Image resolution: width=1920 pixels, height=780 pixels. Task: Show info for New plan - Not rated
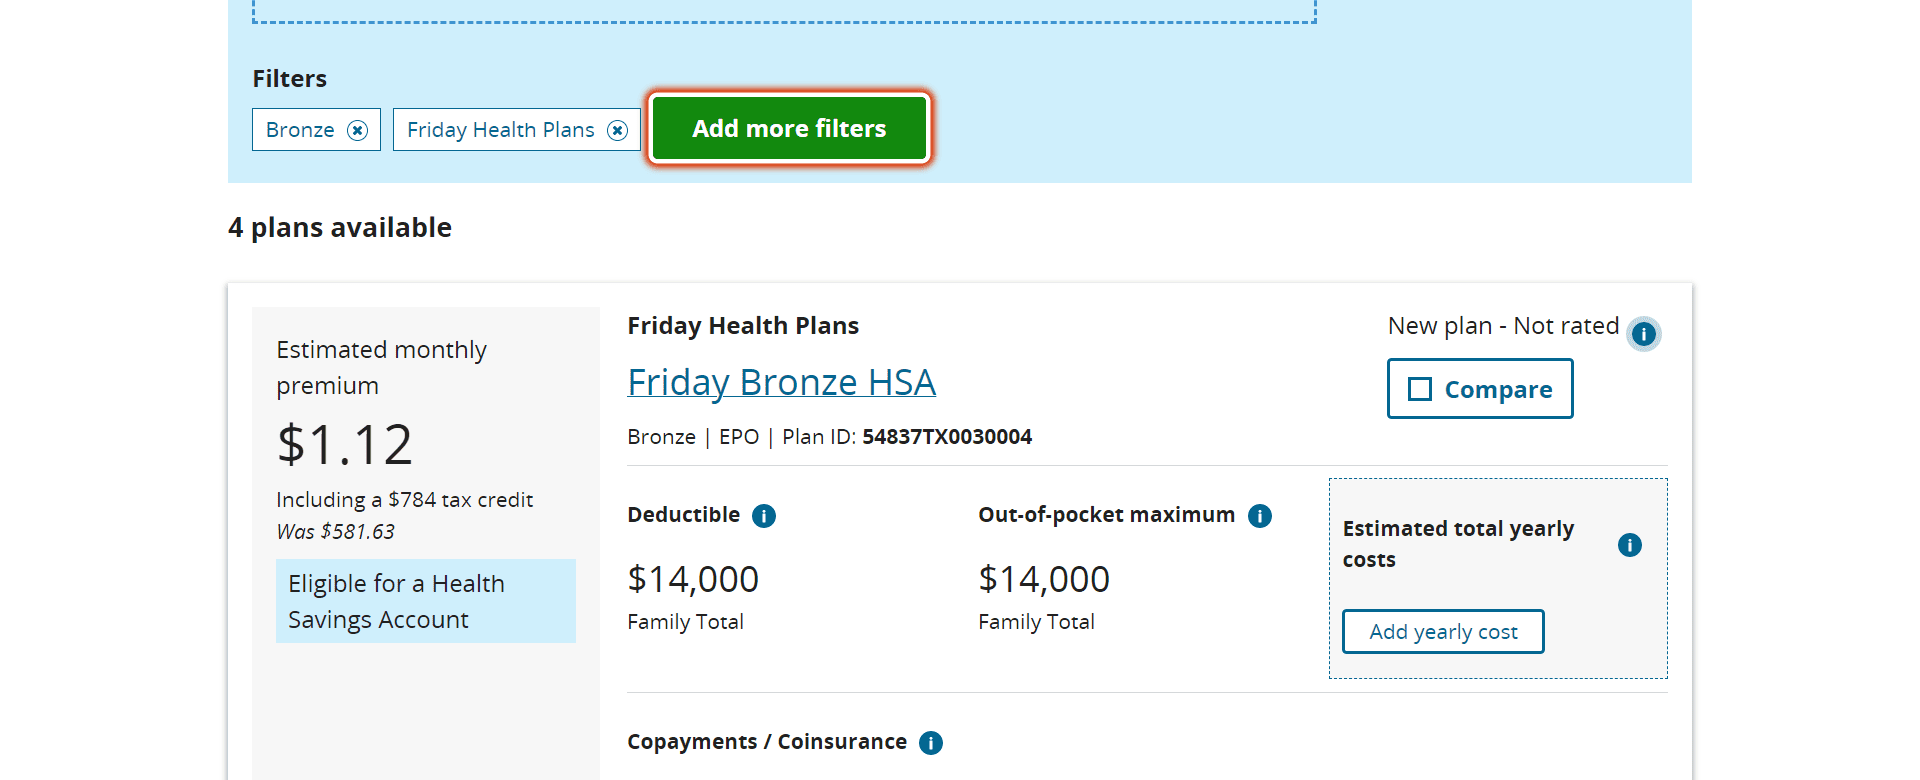coord(1643,334)
